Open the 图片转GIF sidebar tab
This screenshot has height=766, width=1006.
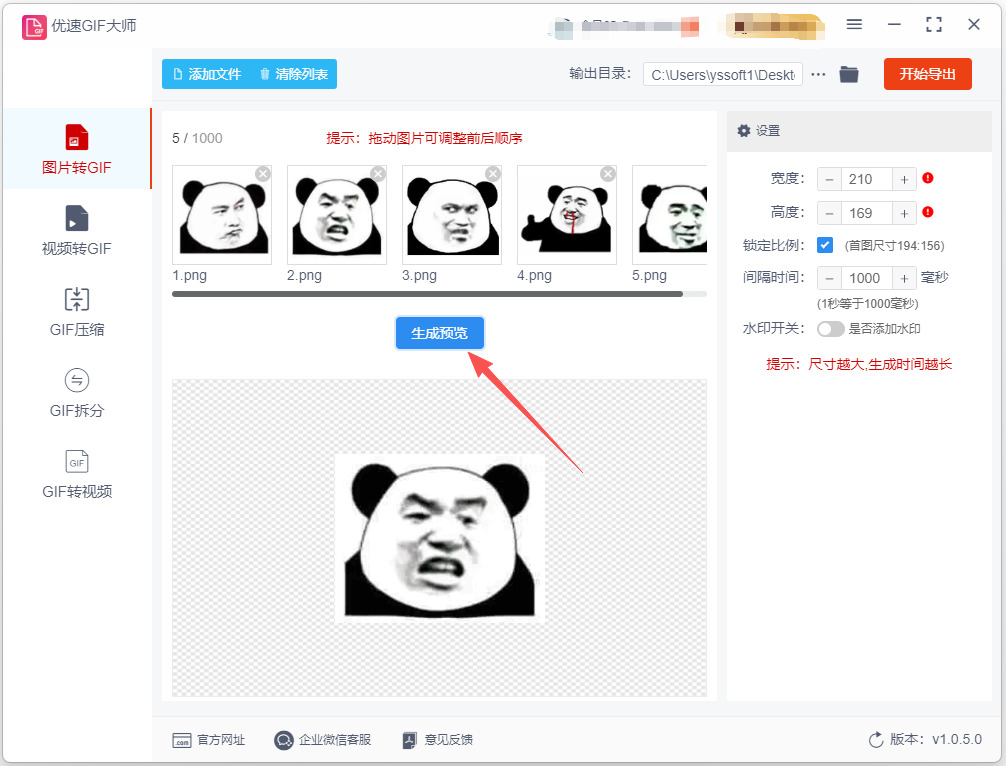pyautogui.click(x=76, y=149)
